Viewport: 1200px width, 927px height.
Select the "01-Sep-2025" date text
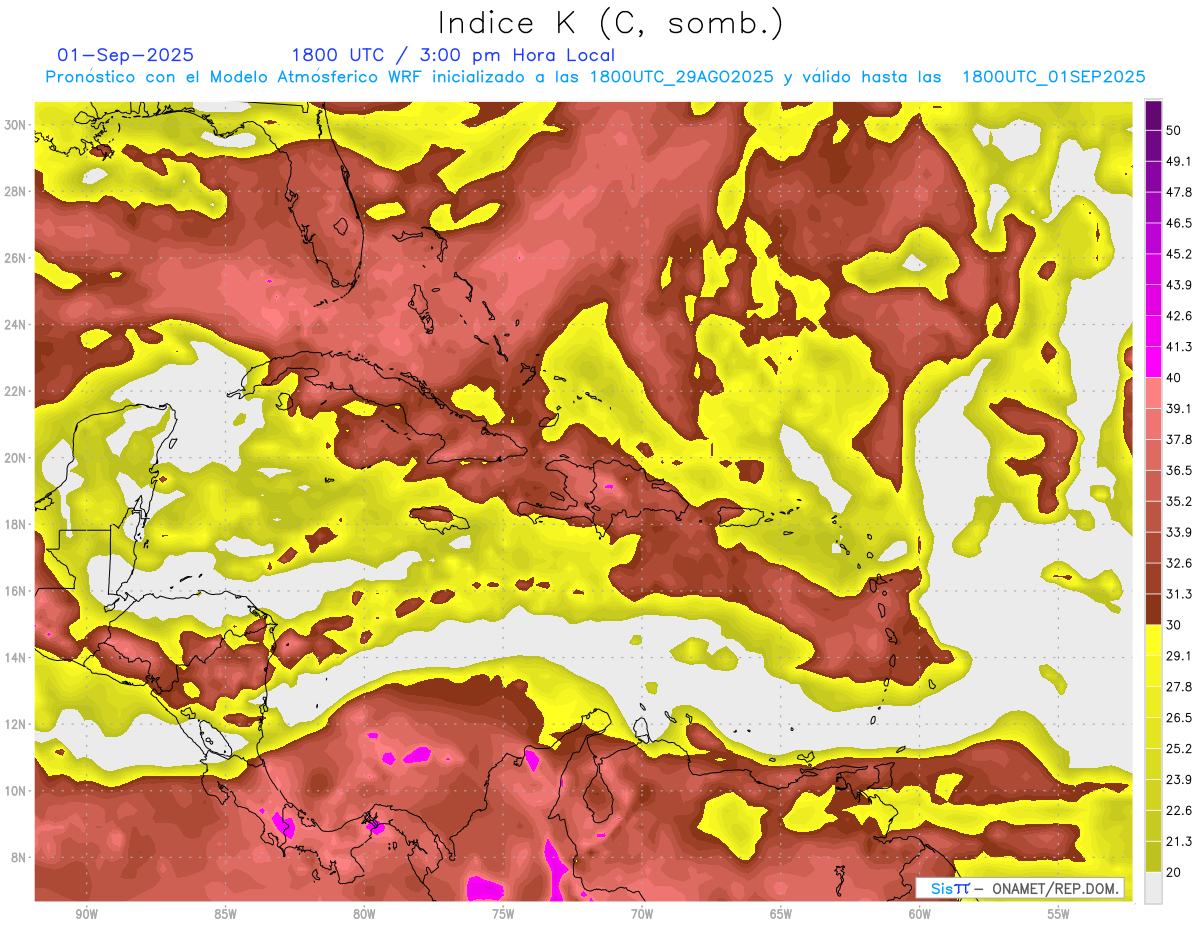coord(126,55)
